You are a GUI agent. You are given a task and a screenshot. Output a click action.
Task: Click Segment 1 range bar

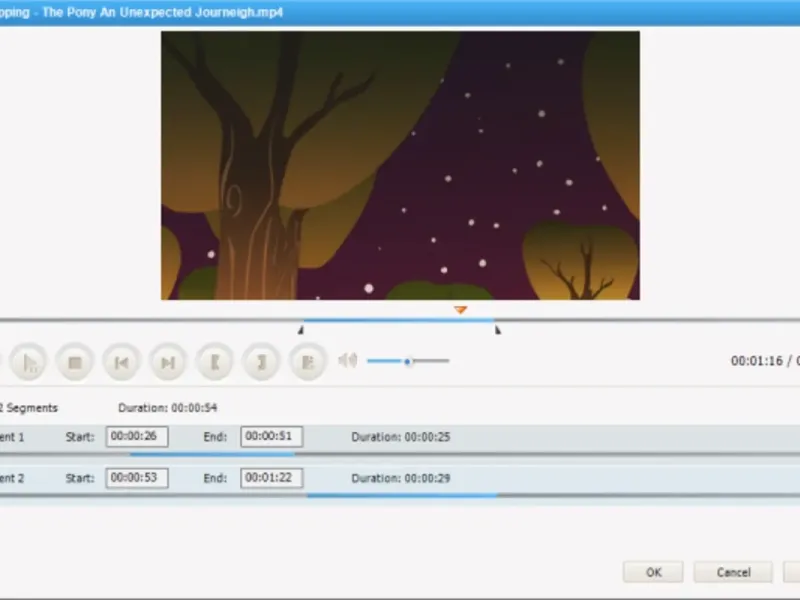[x=212, y=454]
